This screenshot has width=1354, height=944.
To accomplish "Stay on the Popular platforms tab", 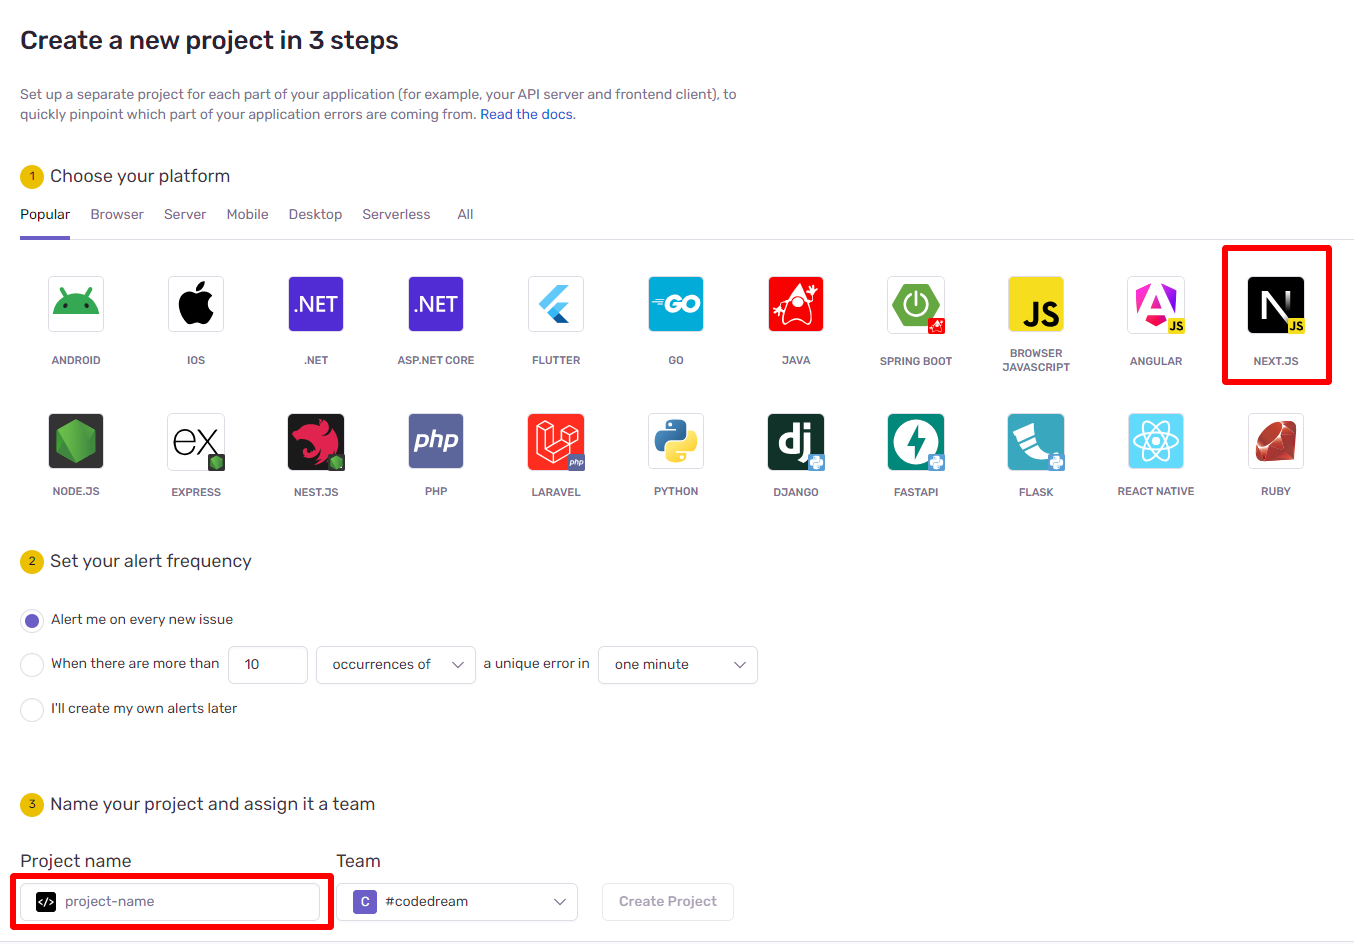I will [45, 214].
